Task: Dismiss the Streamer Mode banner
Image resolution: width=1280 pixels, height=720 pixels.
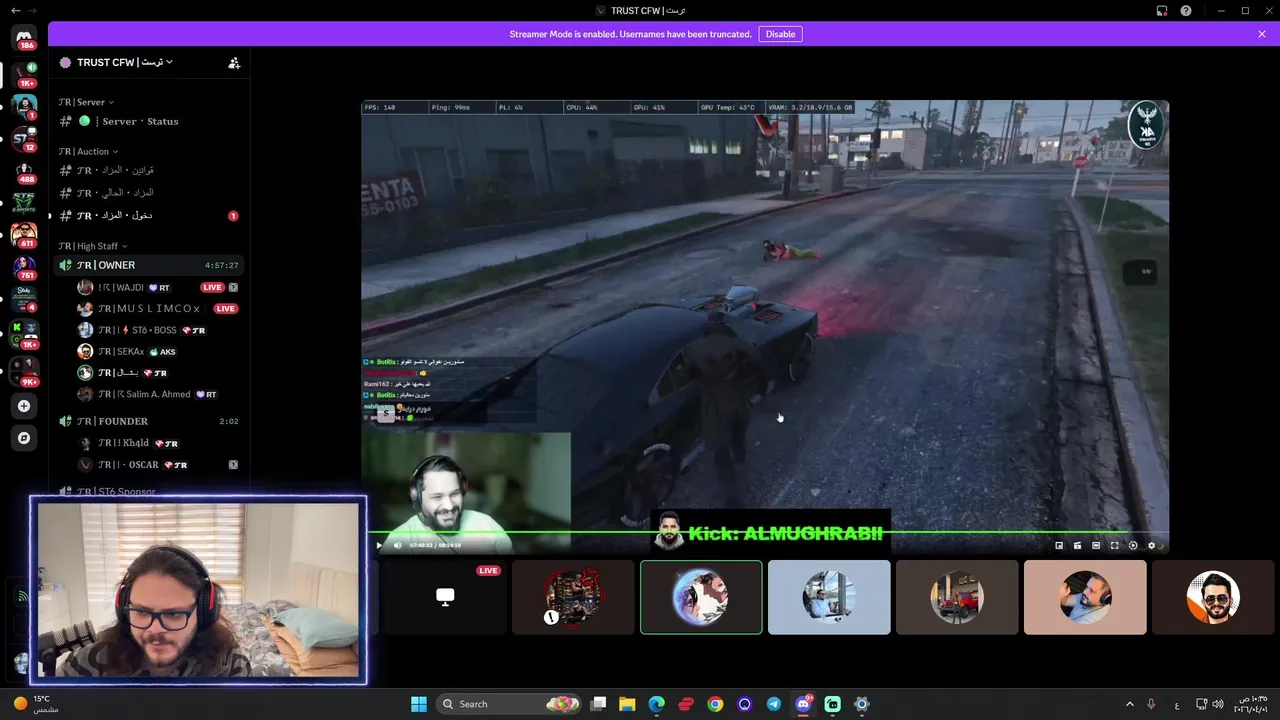Action: pyautogui.click(x=1262, y=34)
